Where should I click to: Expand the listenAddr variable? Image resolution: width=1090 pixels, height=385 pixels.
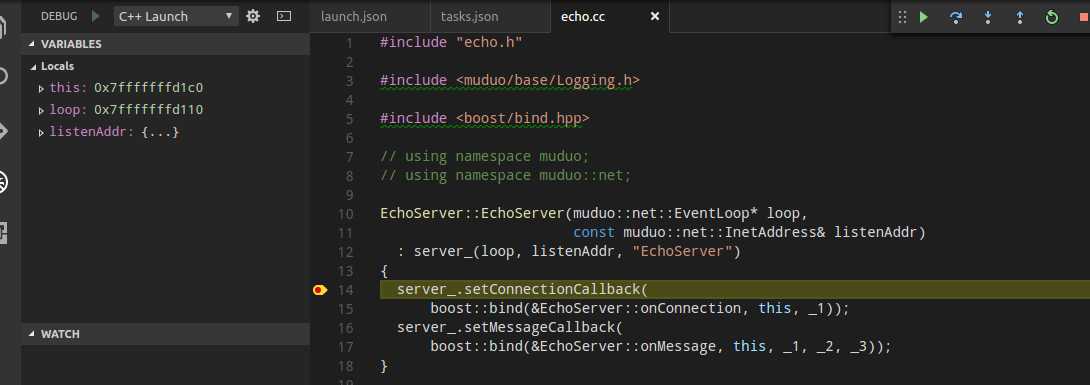[x=42, y=132]
